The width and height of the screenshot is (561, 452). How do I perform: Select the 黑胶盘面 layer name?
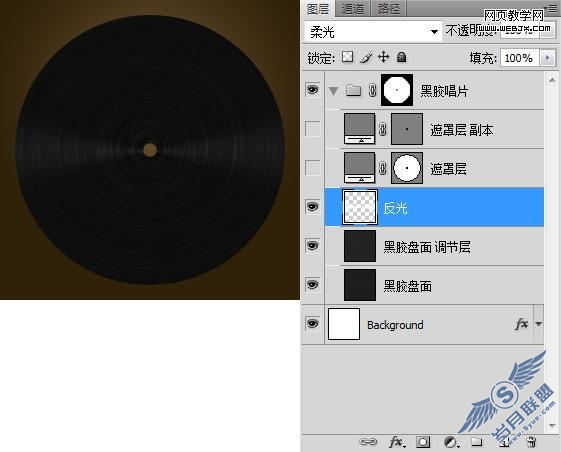tap(407, 286)
